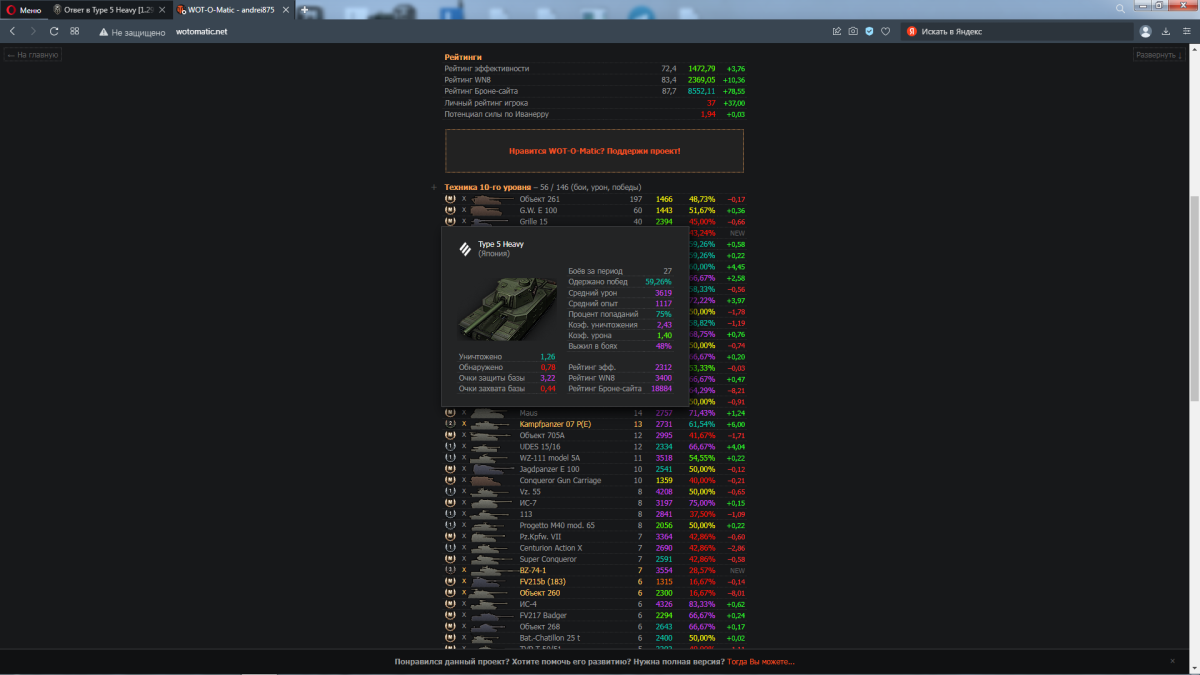Click the X marker in the Объект 260 row
The height and width of the screenshot is (675, 1200).
(464, 593)
